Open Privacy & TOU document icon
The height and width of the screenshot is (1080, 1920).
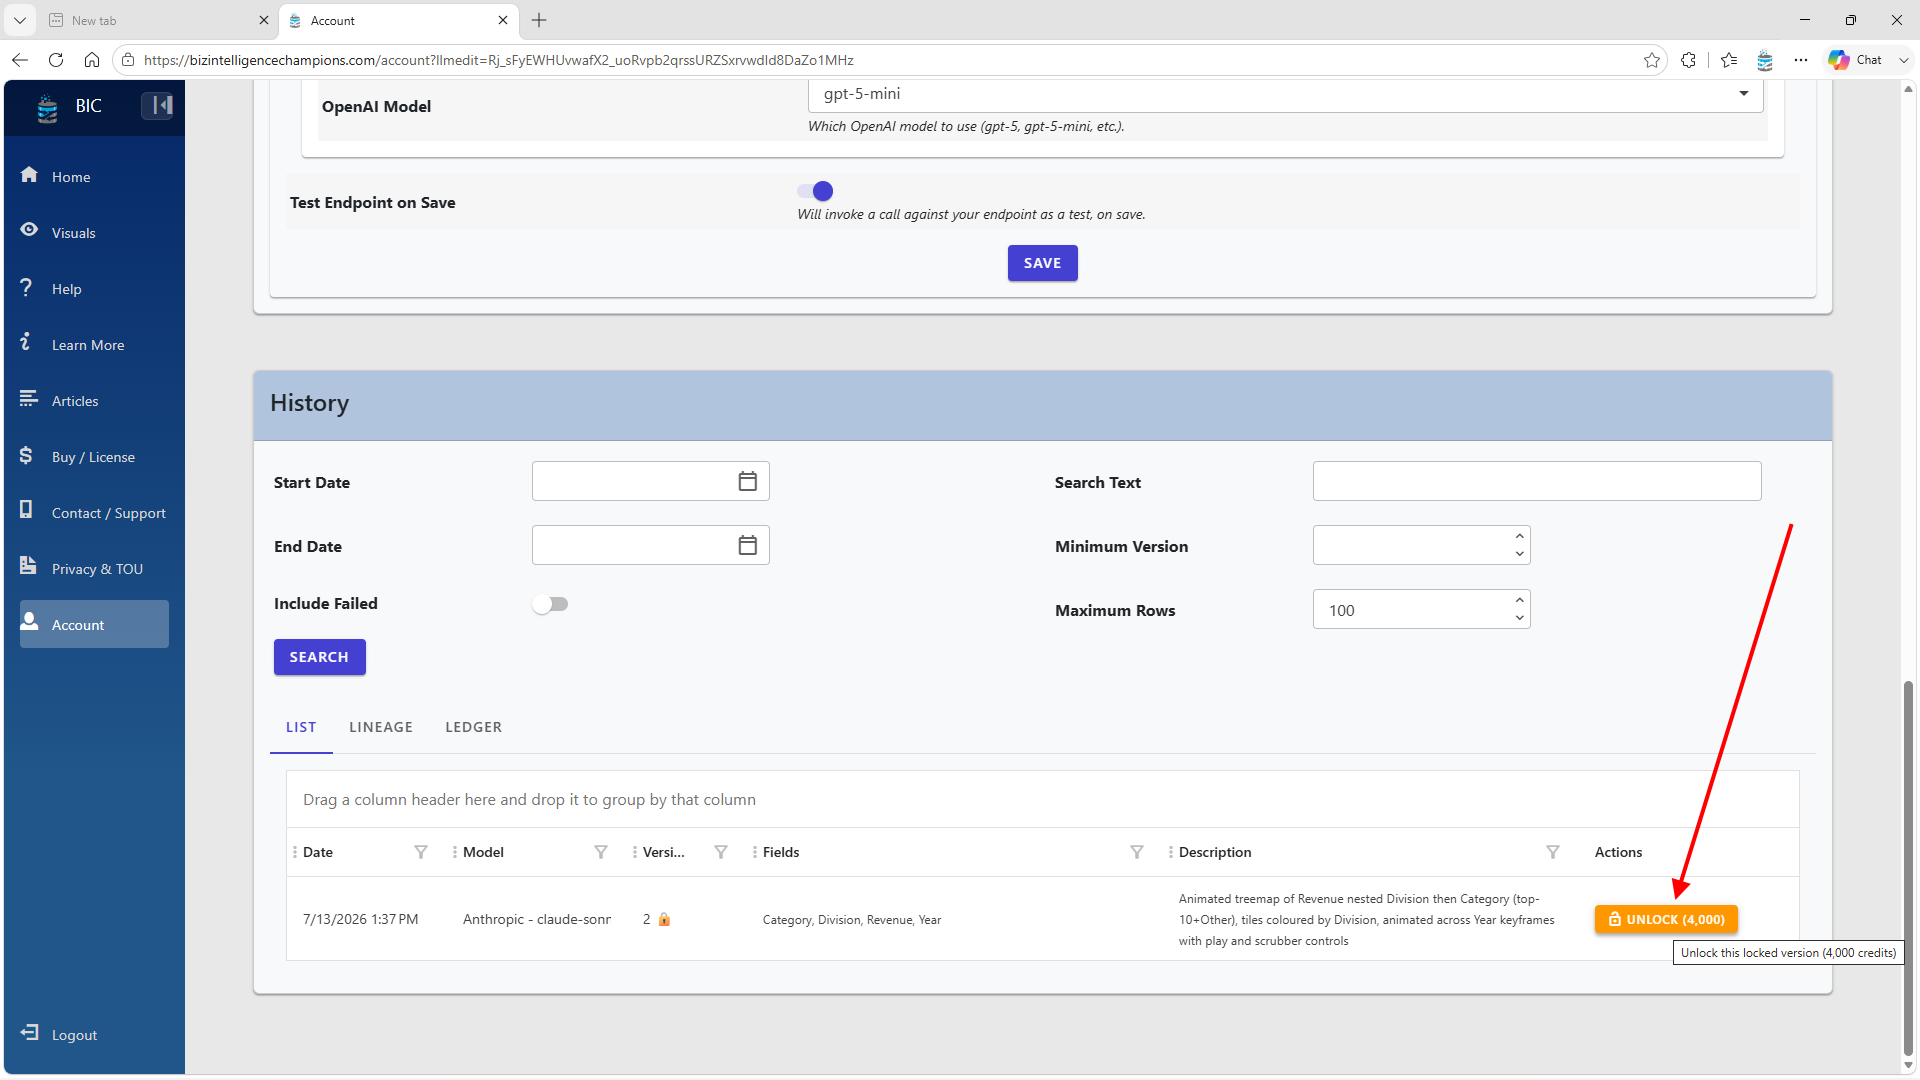28,566
